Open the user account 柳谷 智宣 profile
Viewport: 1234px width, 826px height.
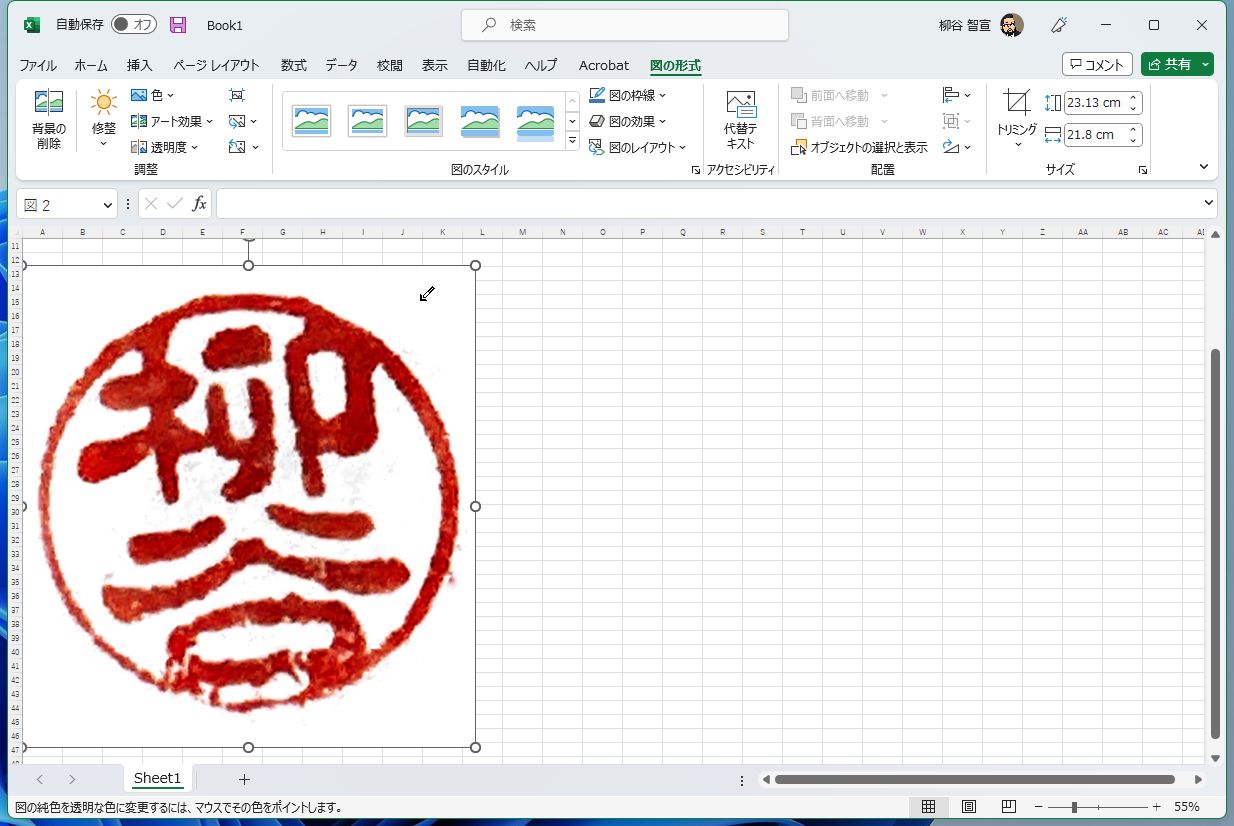click(981, 25)
